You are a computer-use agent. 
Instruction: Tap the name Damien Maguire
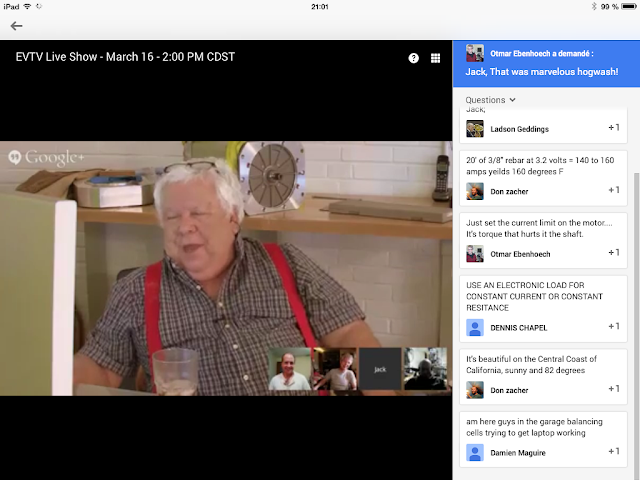518,453
